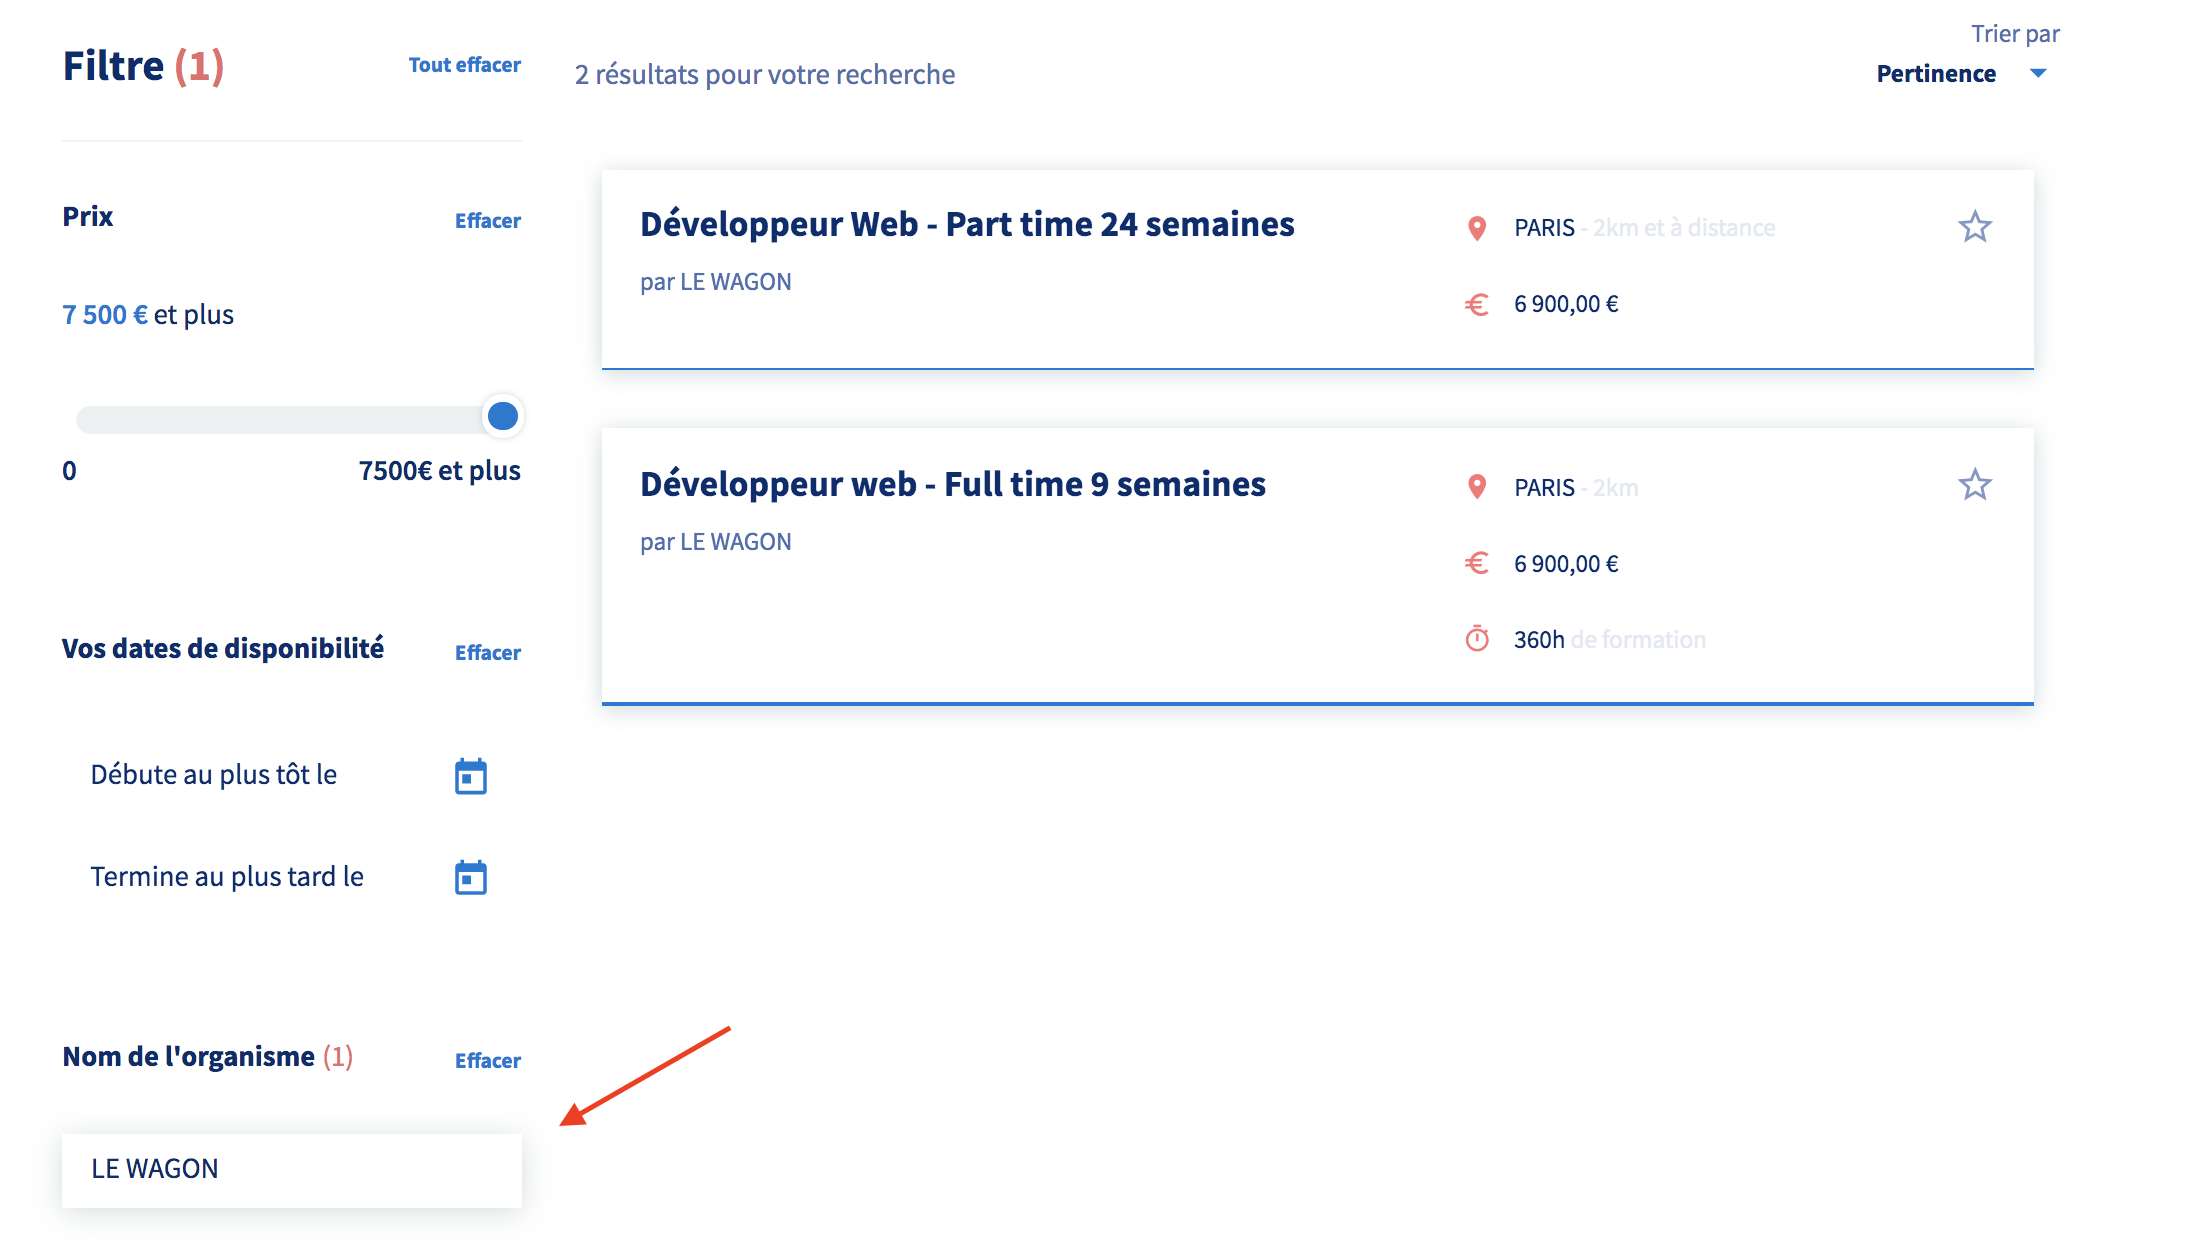This screenshot has width=2198, height=1254.
Task: Click PARIS - 2km on Full time card
Action: [x=1576, y=488]
